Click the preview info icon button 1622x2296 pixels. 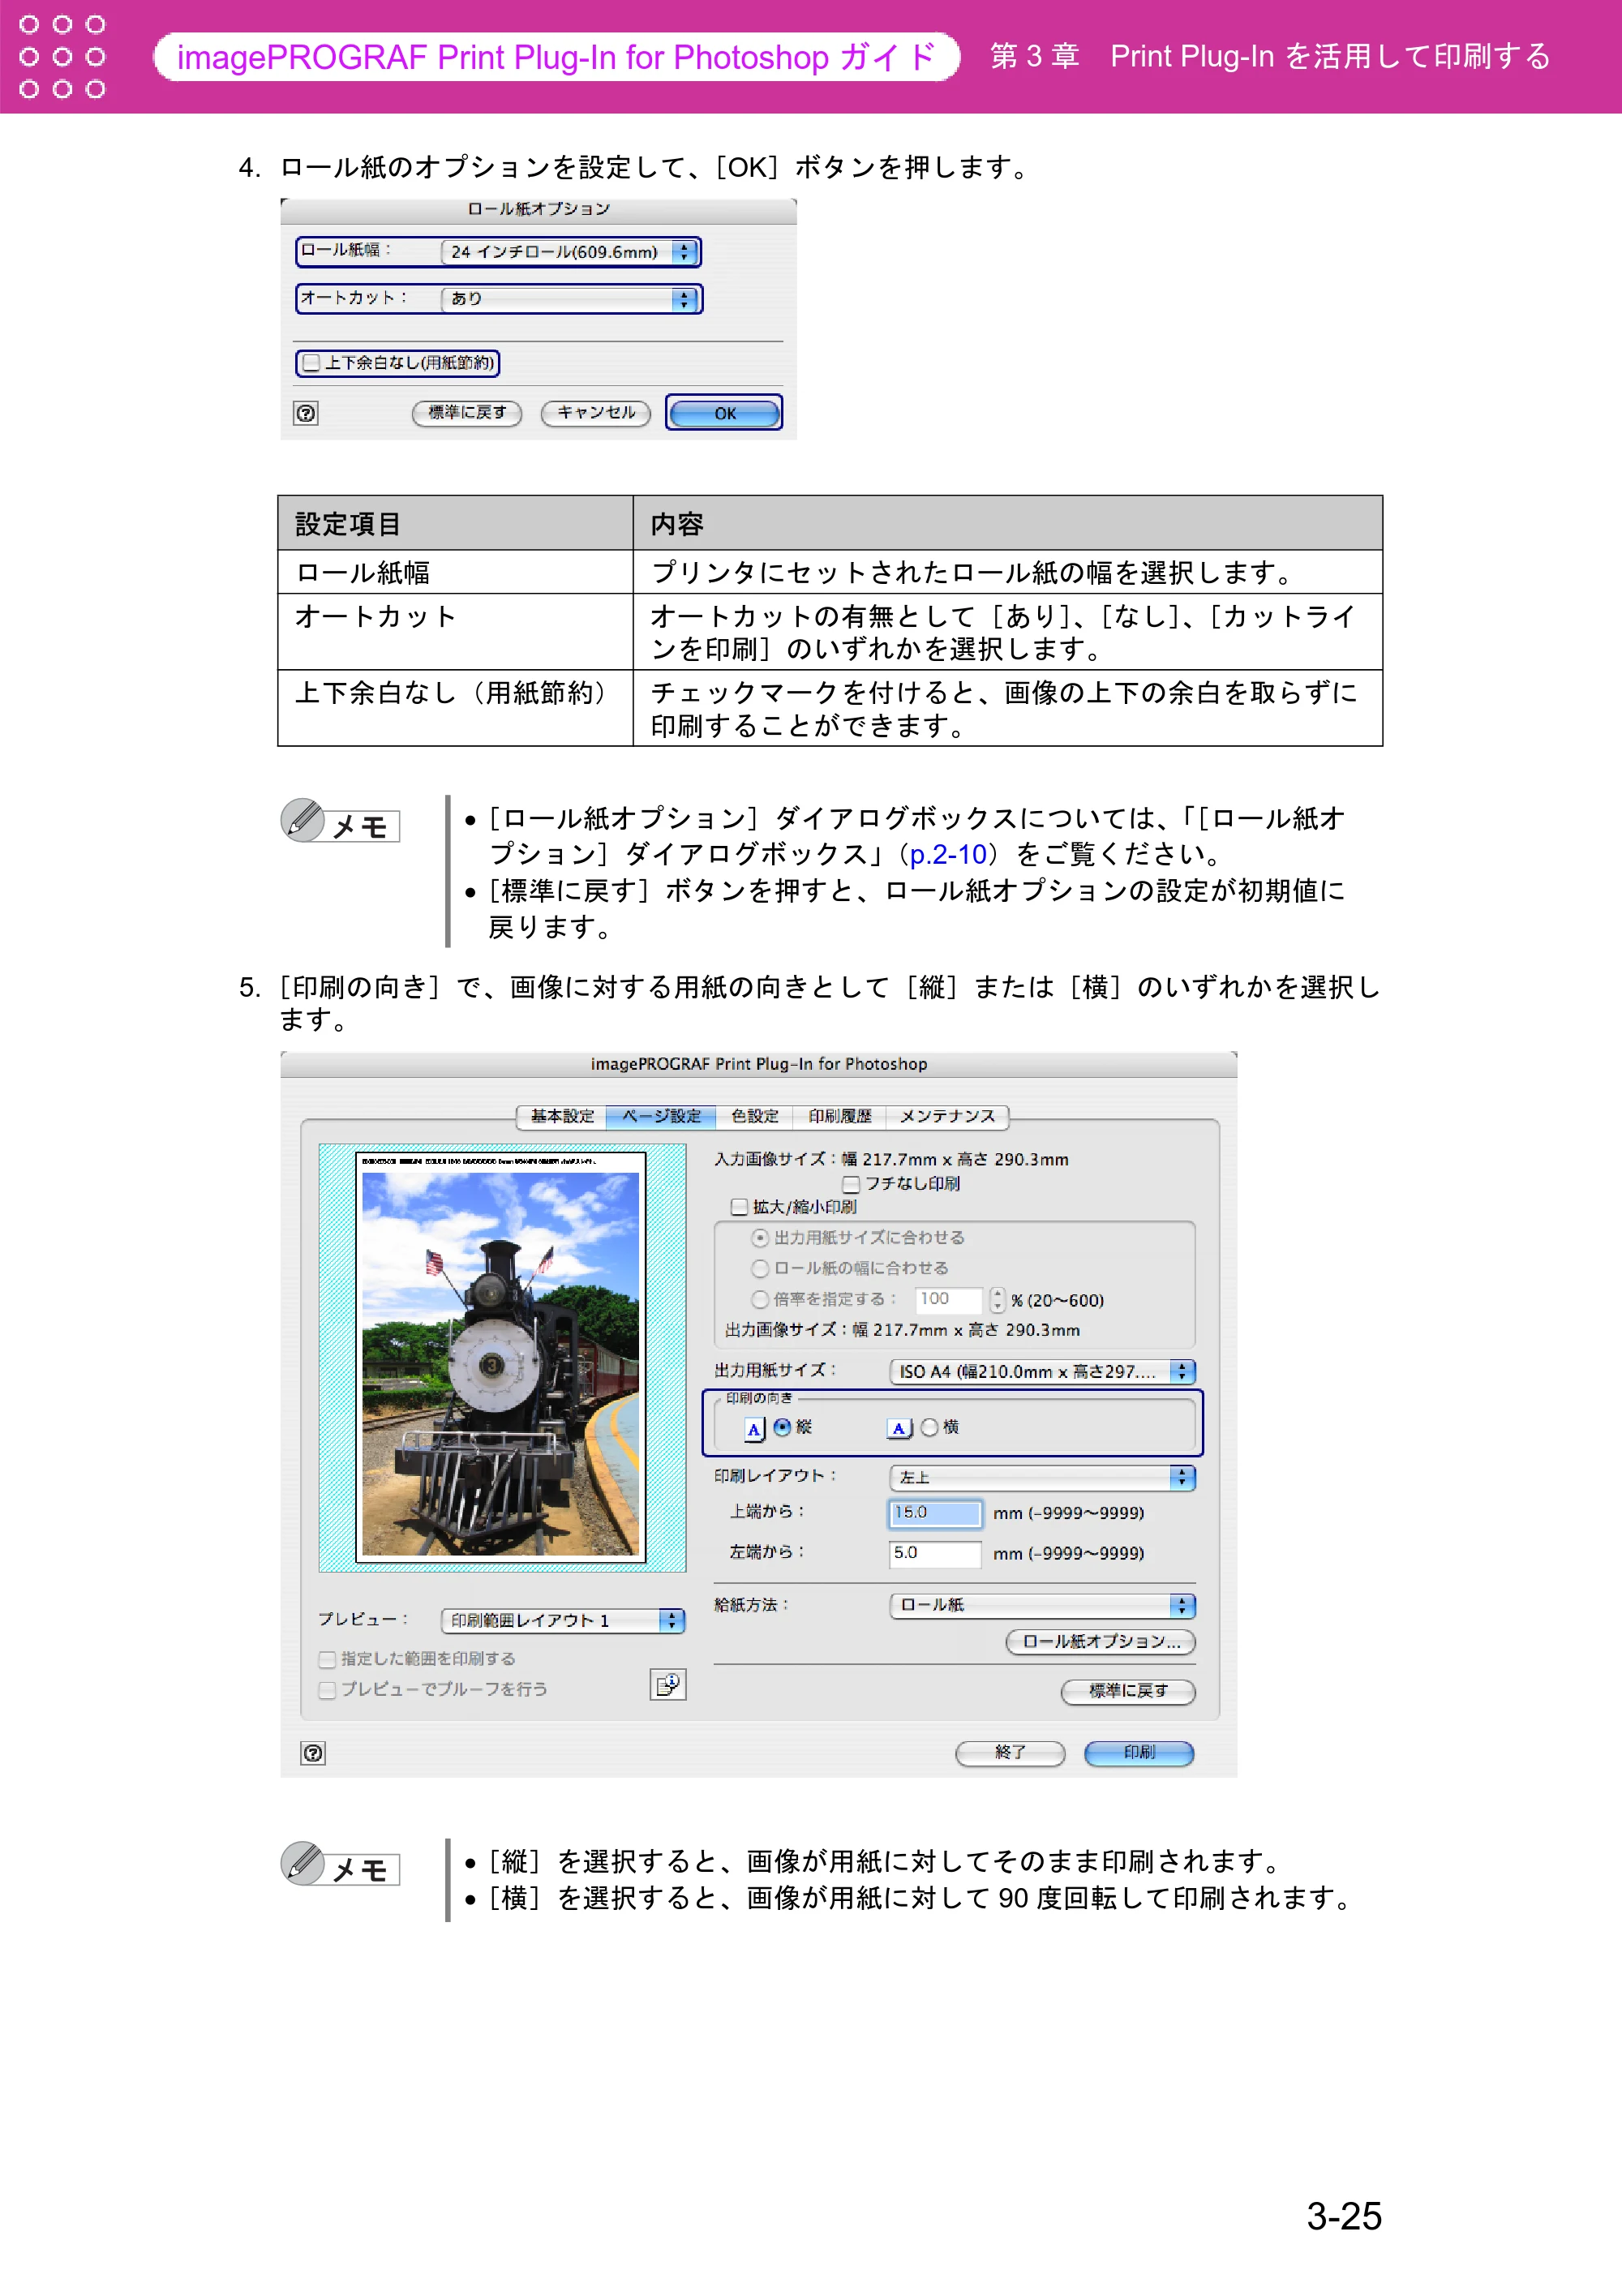click(x=668, y=1685)
